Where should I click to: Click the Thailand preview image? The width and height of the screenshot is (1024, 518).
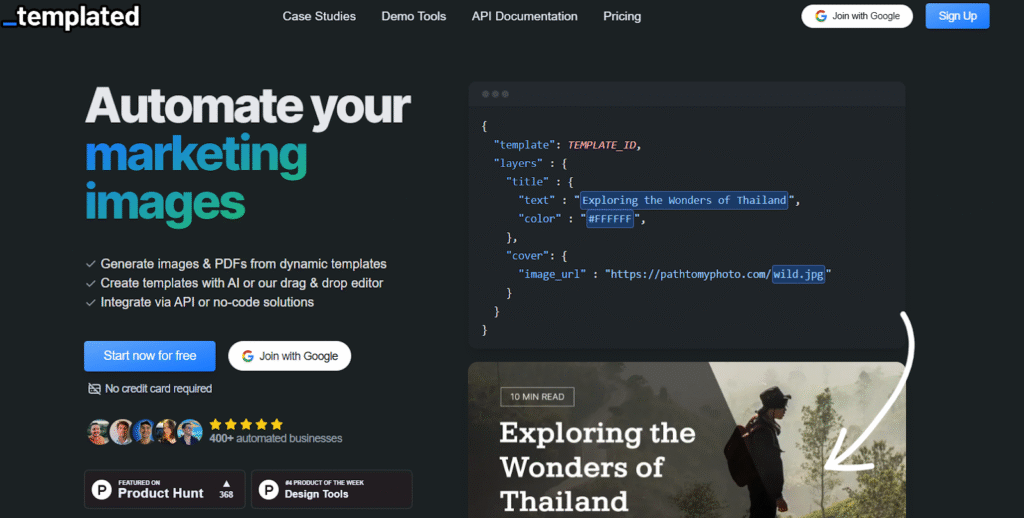(x=686, y=440)
